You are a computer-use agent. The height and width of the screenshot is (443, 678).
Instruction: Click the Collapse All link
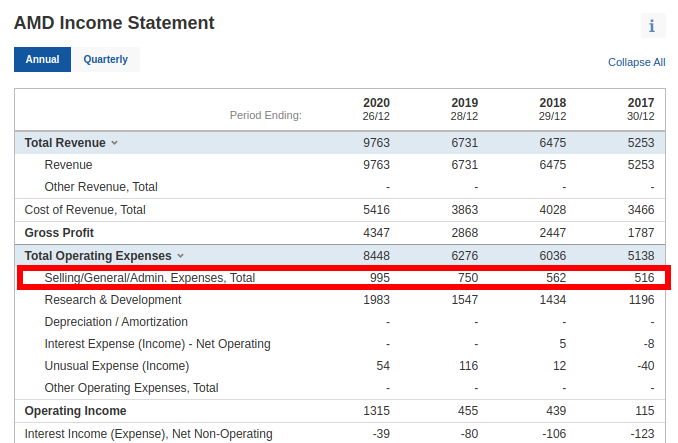tap(636, 62)
